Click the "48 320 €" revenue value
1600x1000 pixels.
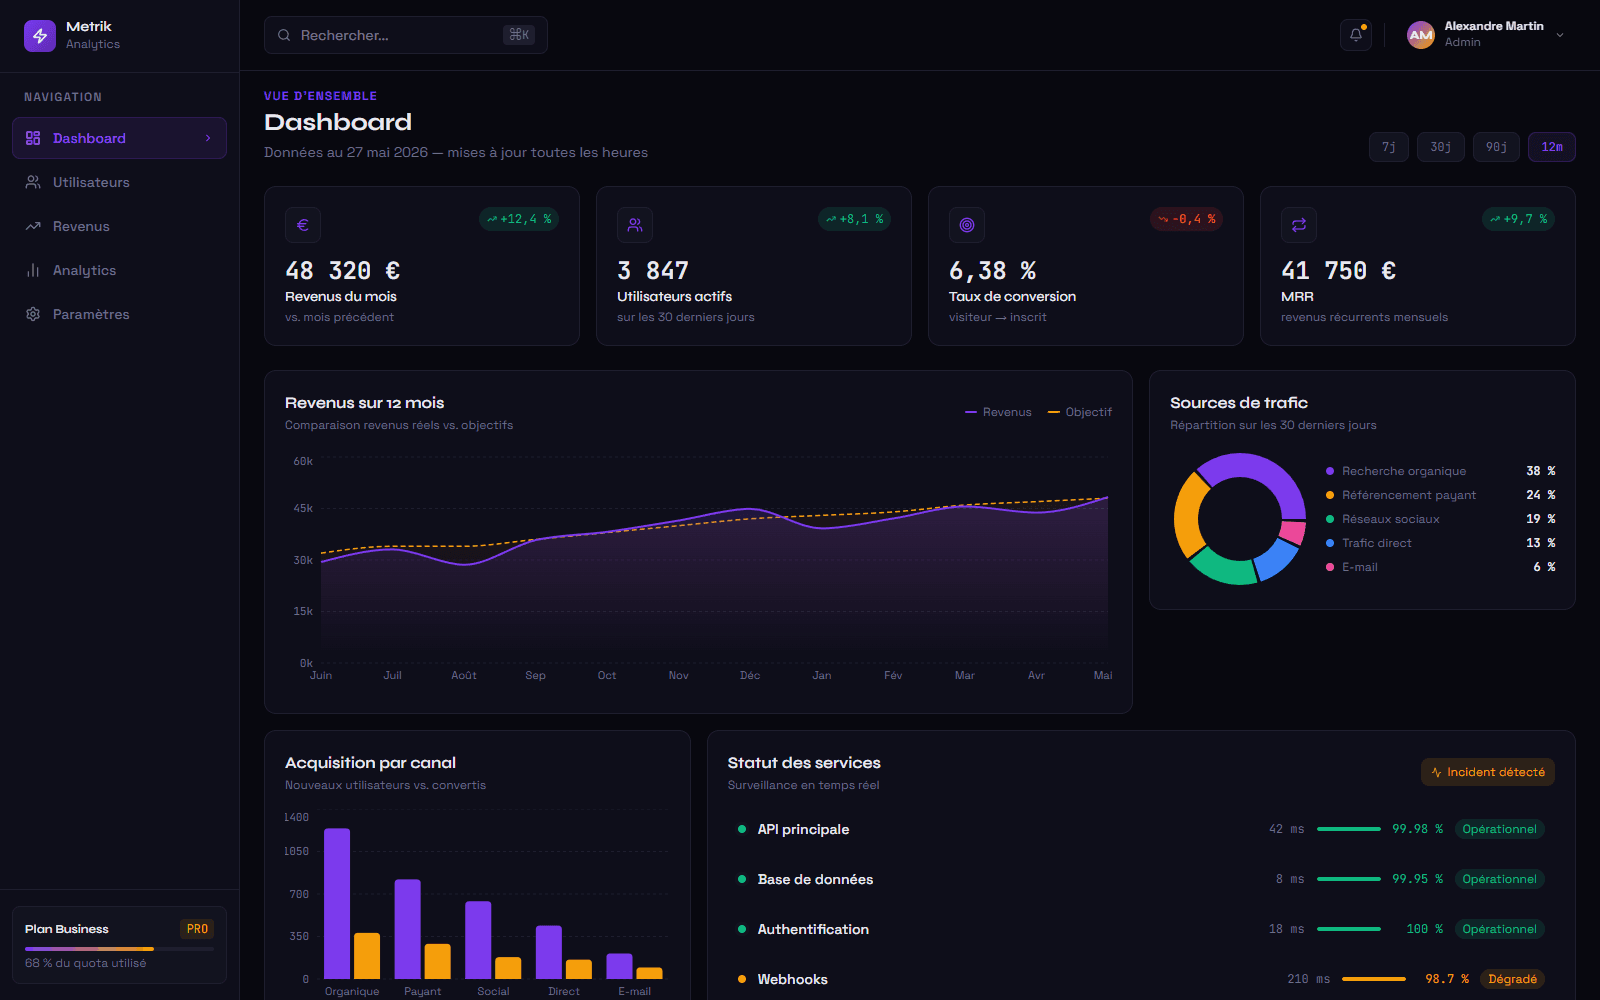[x=342, y=271]
